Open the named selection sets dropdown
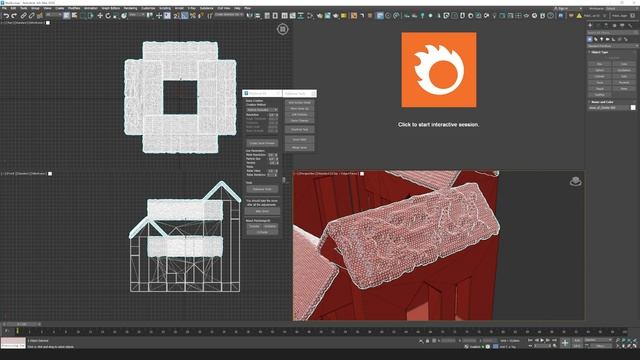Image resolution: width=640 pixels, height=360 pixels. (x=229, y=15)
